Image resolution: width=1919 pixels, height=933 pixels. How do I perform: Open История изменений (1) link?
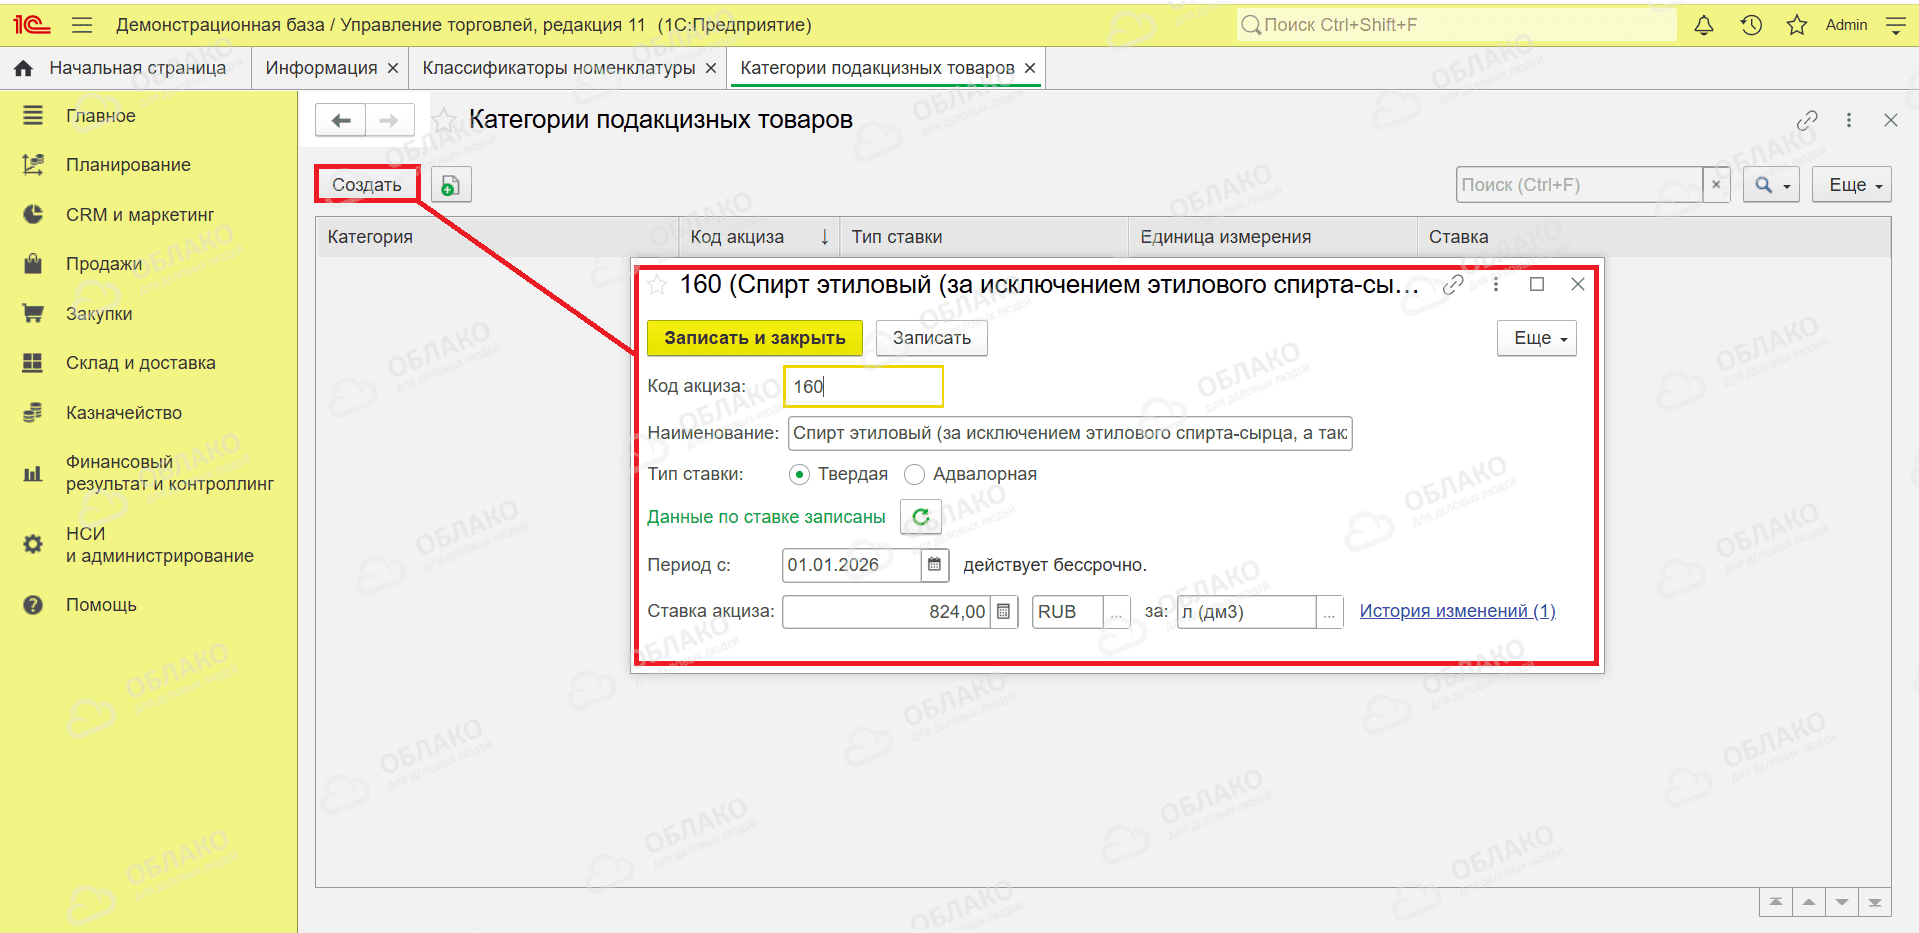1457,611
